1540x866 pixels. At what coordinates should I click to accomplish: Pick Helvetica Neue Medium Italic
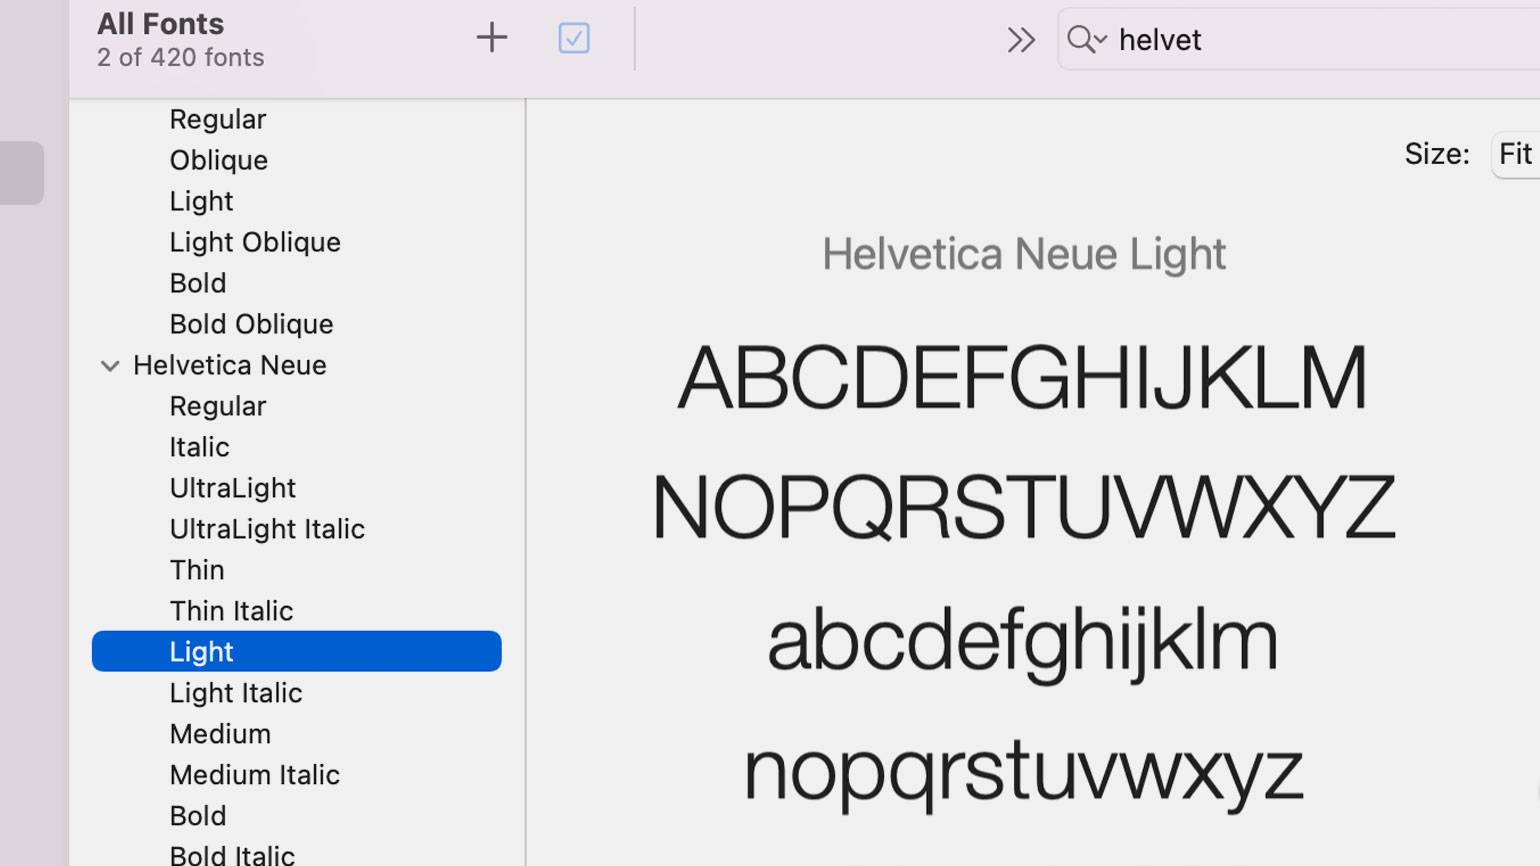tap(255, 775)
